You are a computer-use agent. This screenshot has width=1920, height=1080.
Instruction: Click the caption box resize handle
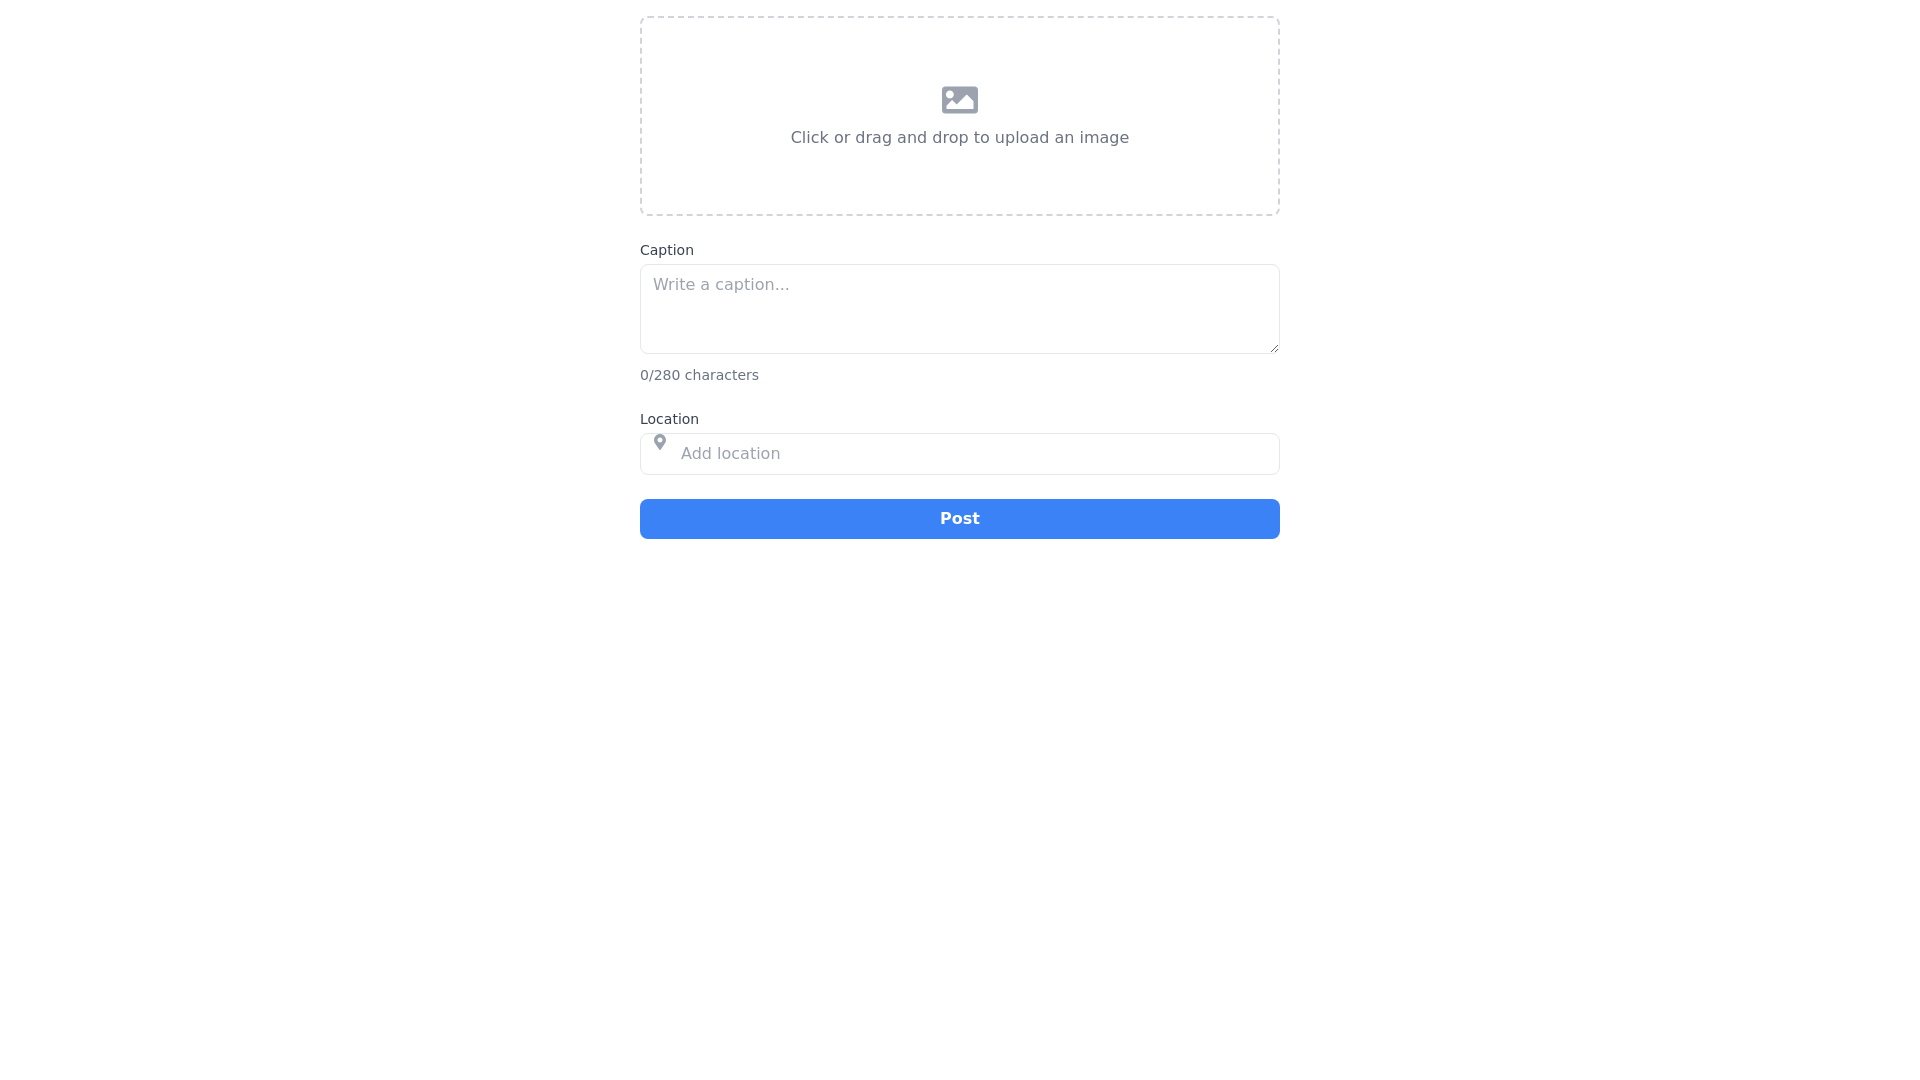[x=1274, y=348]
